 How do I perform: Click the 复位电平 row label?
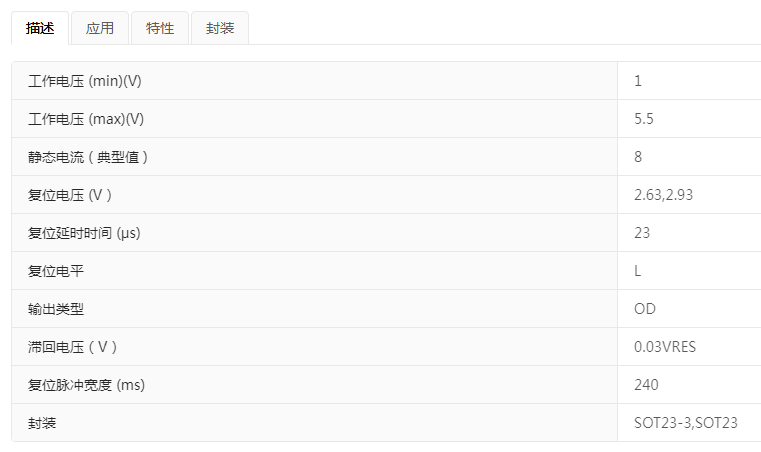(x=56, y=271)
